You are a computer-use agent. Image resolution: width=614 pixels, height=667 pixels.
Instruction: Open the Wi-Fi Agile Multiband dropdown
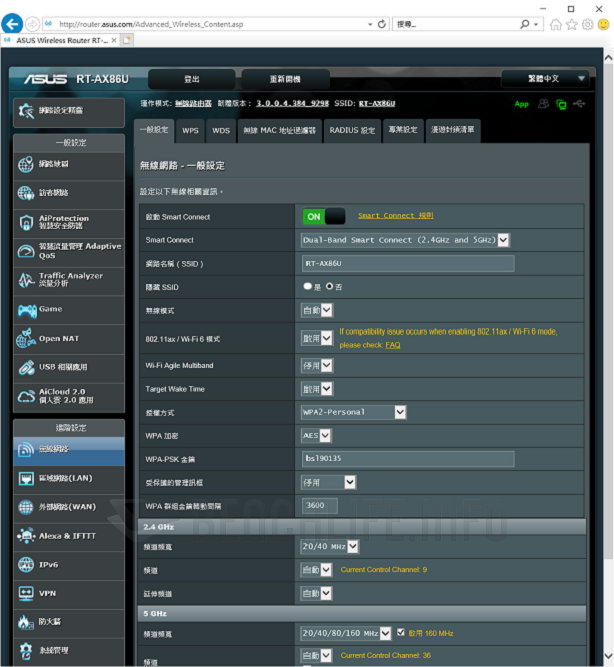coord(317,365)
